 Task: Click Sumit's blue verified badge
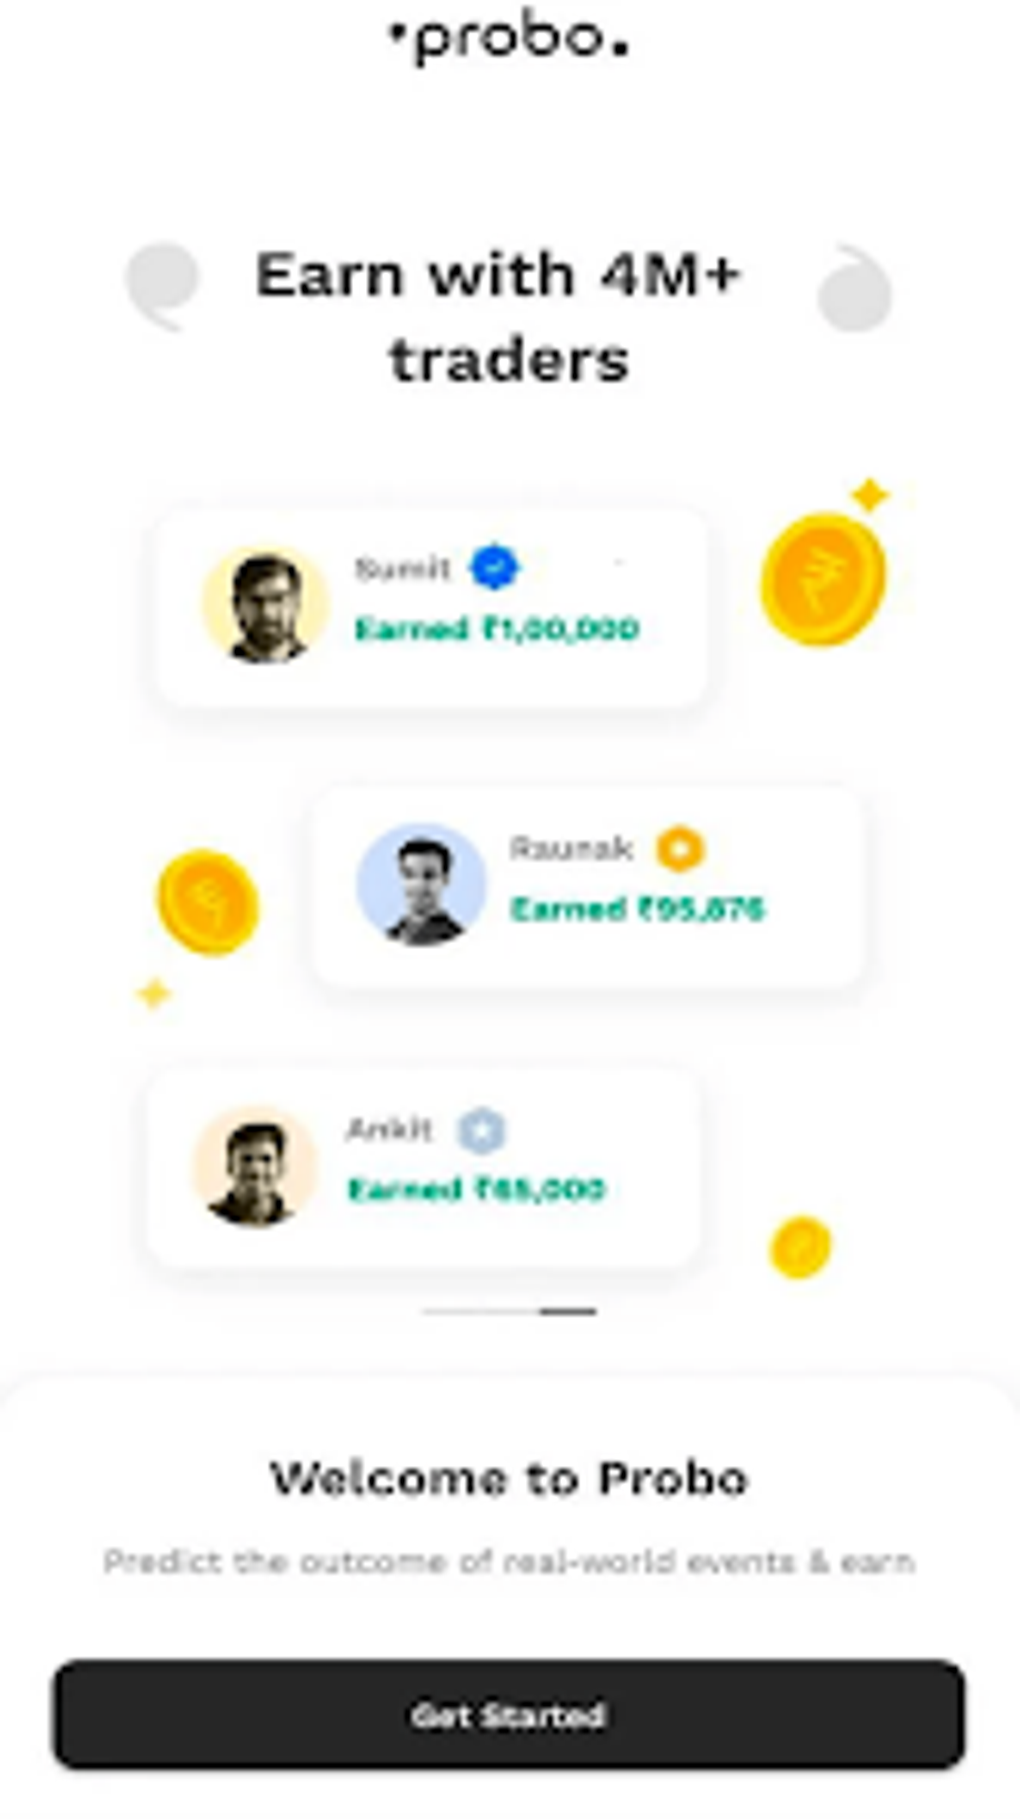pyautogui.click(x=494, y=567)
